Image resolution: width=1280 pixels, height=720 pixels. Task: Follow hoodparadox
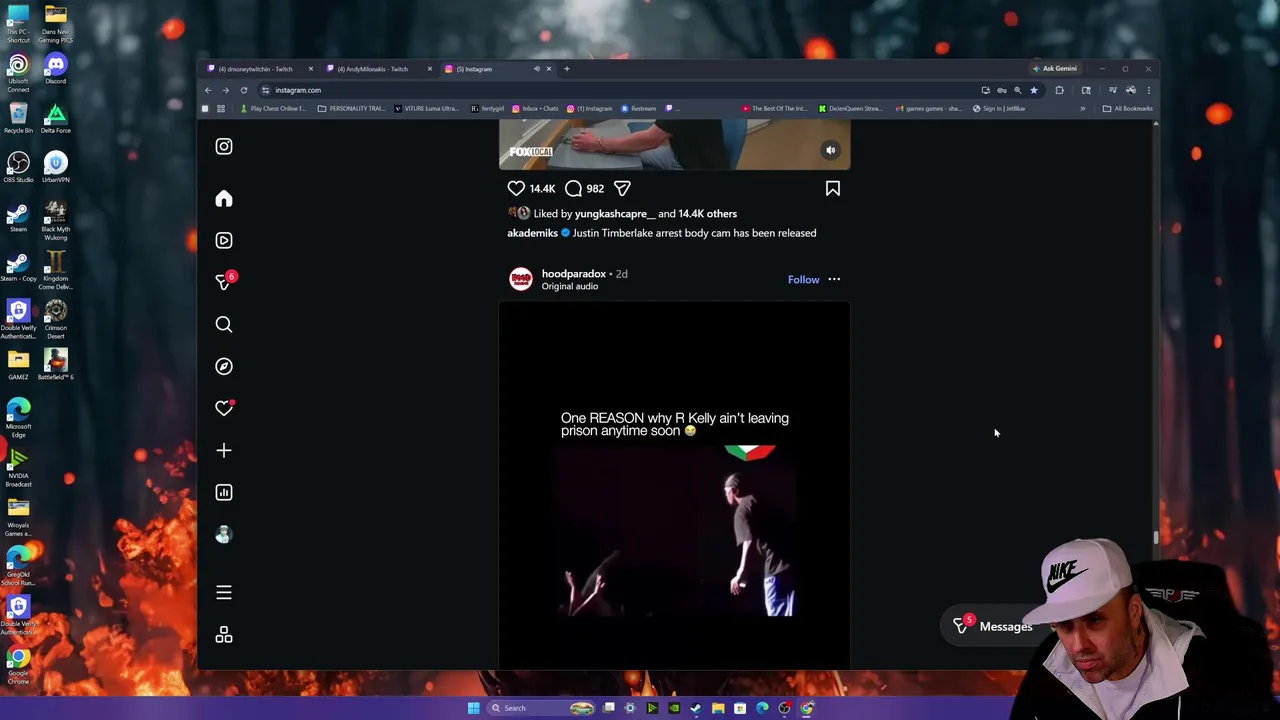tap(803, 280)
